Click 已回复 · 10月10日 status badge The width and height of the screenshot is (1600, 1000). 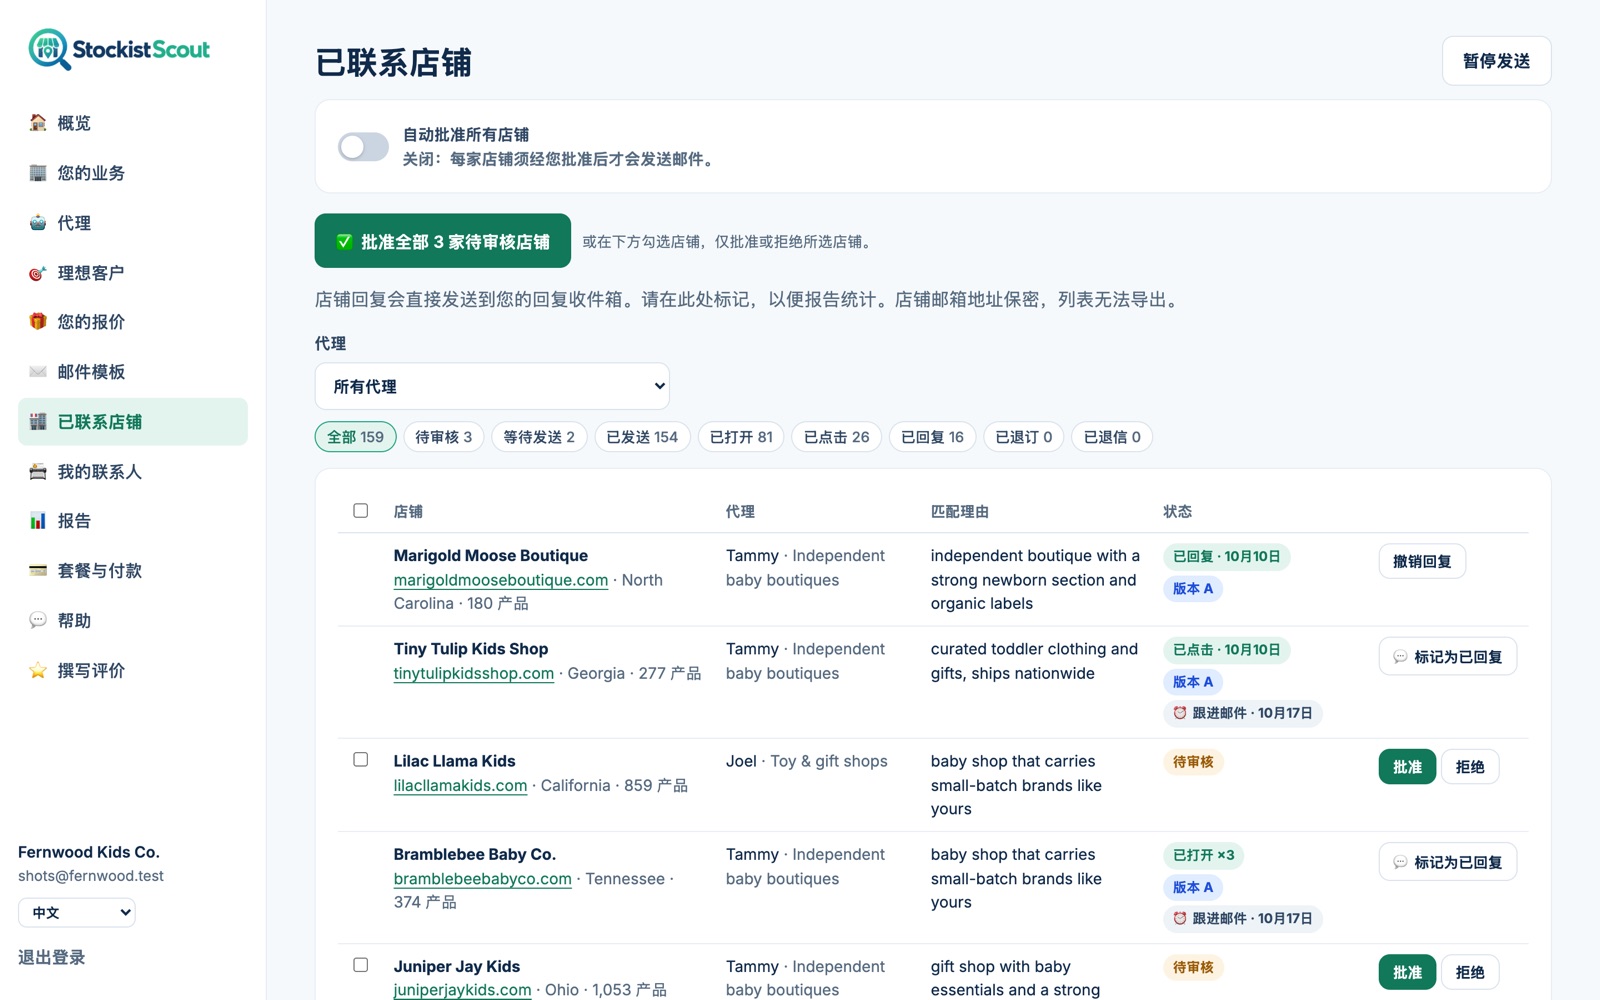click(x=1226, y=556)
